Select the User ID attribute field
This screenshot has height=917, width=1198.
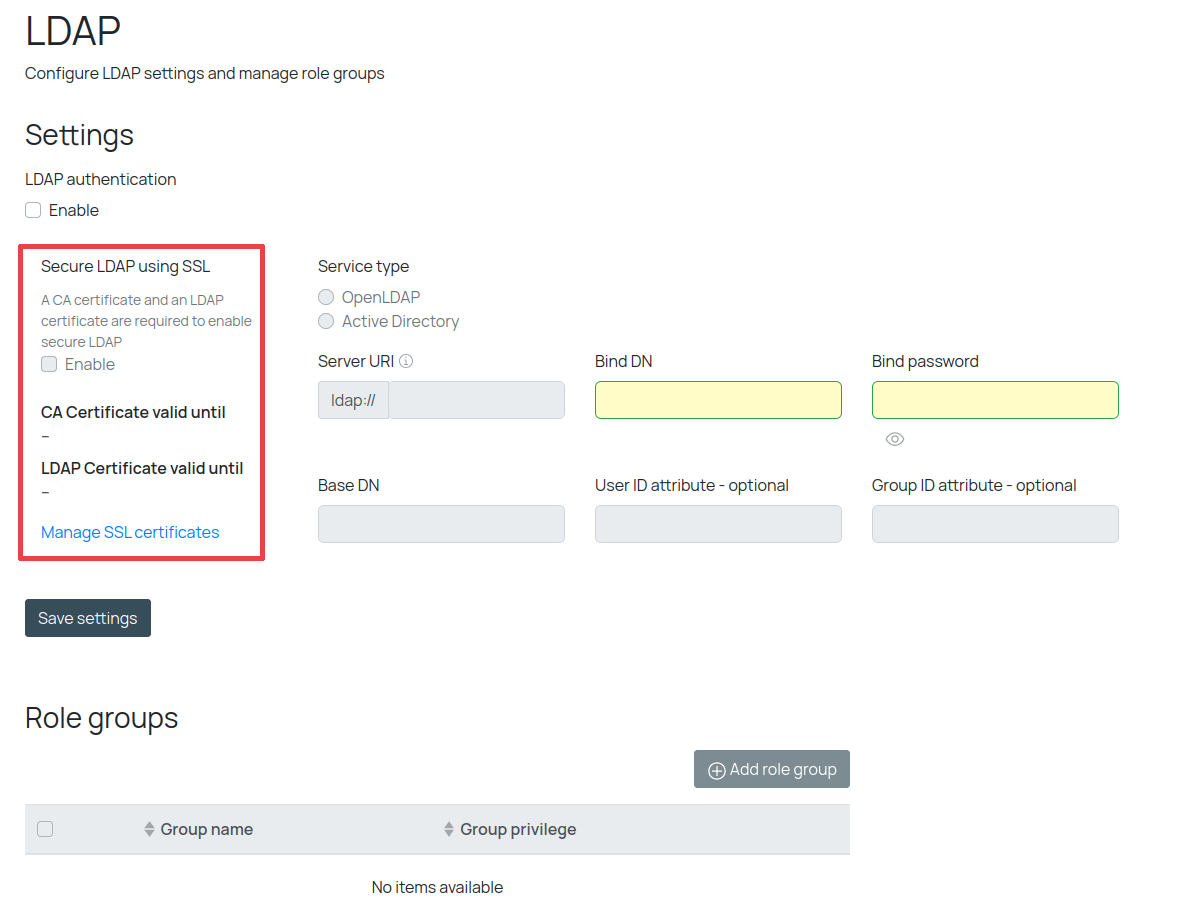point(718,524)
